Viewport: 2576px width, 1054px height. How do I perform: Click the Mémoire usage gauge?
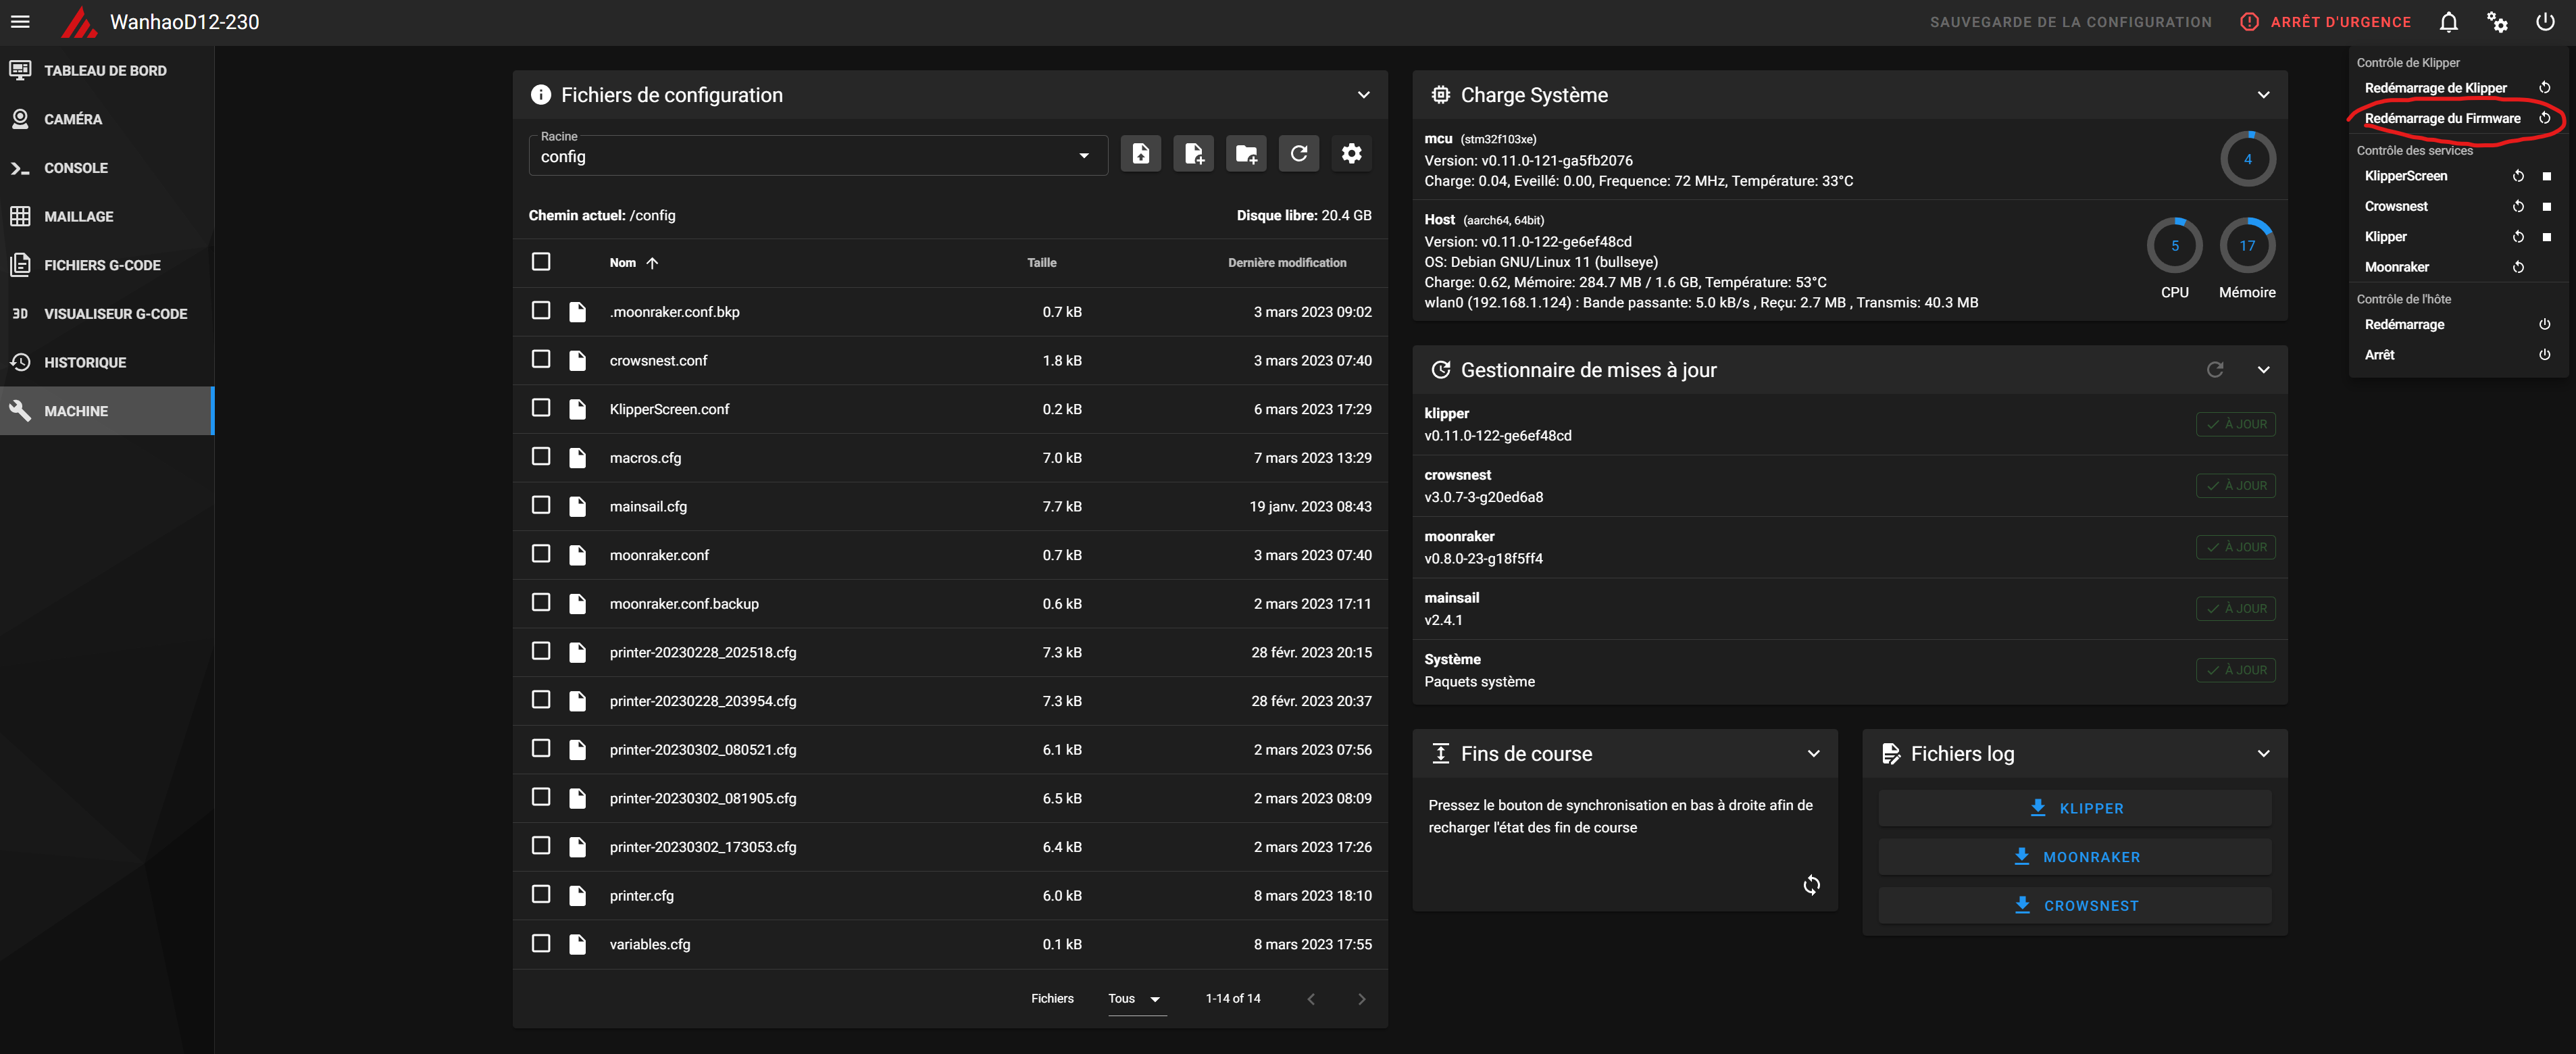pyautogui.click(x=2247, y=246)
